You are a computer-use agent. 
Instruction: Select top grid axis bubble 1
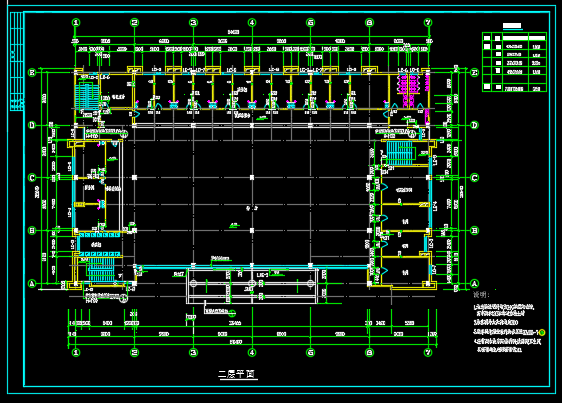tap(76, 23)
